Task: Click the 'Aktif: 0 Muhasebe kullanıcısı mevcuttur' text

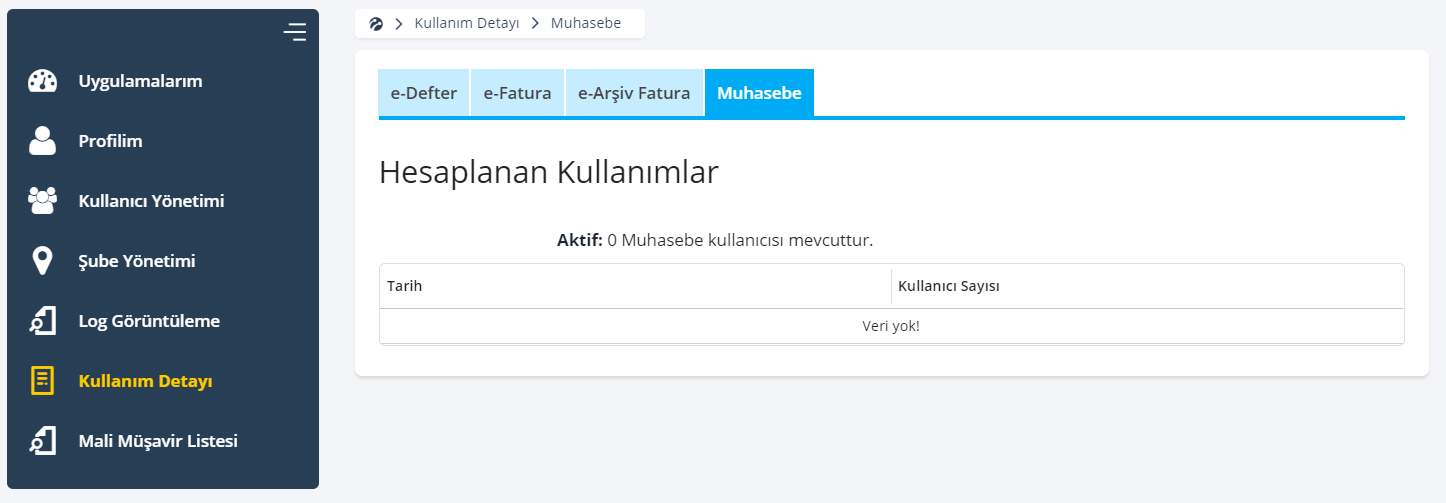Action: pos(715,240)
